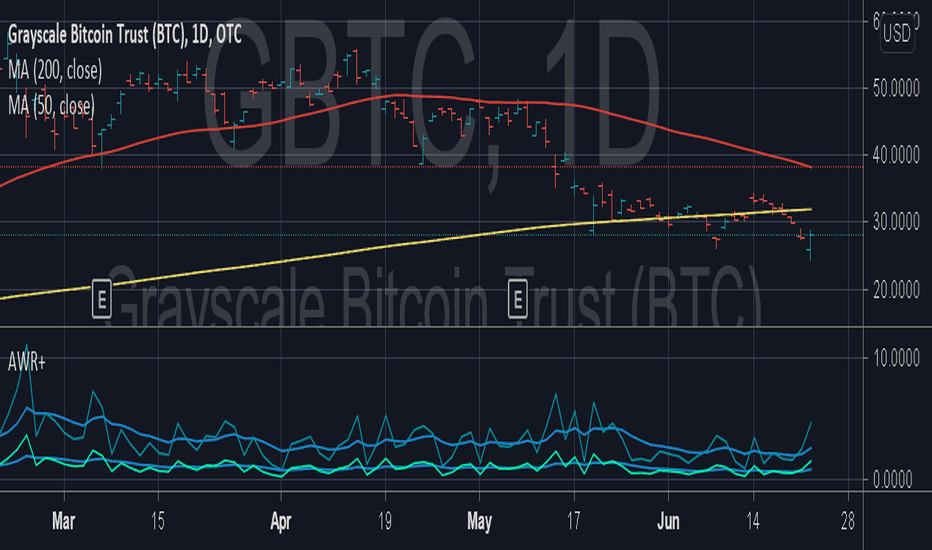This screenshot has height=550, width=932.
Task: Open the second earnings E marker near May
Action: (518, 299)
